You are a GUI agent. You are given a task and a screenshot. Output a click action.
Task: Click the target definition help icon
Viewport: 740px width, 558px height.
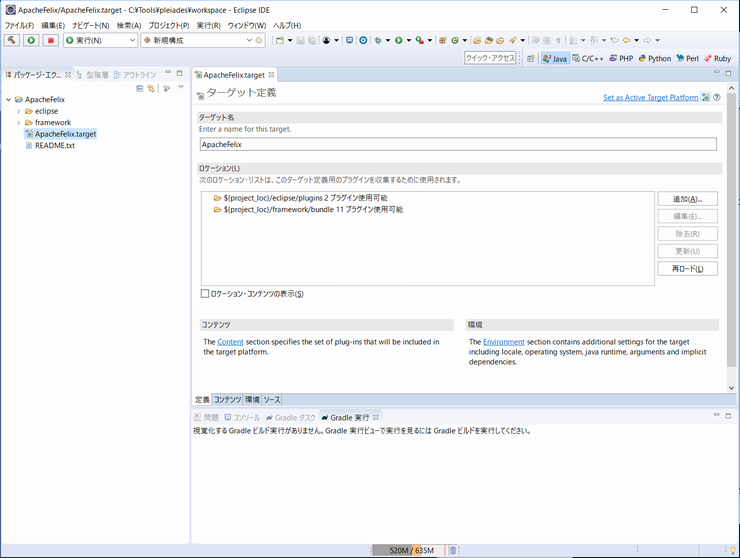(717, 97)
